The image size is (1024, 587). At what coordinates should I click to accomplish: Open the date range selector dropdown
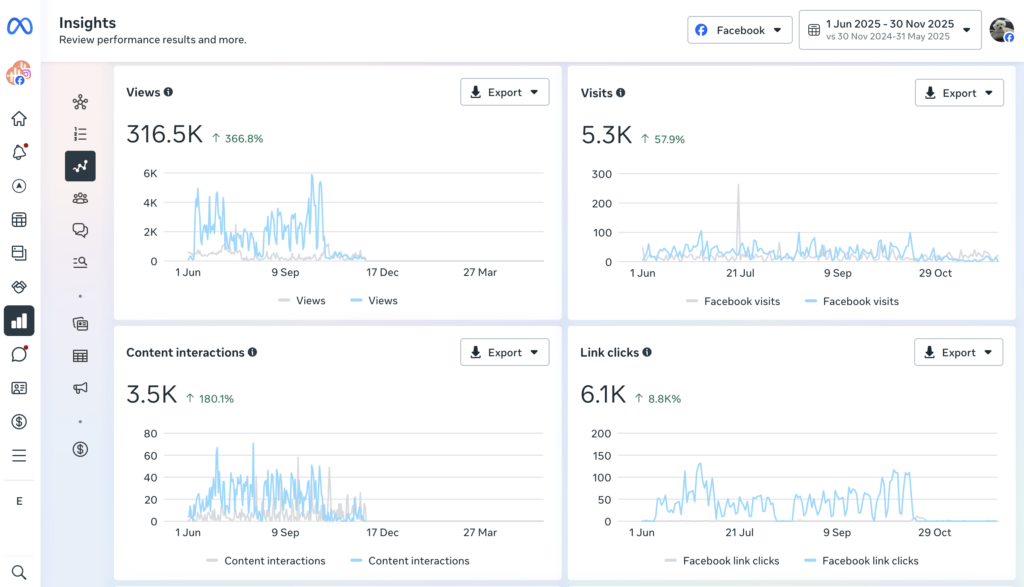tap(889, 29)
